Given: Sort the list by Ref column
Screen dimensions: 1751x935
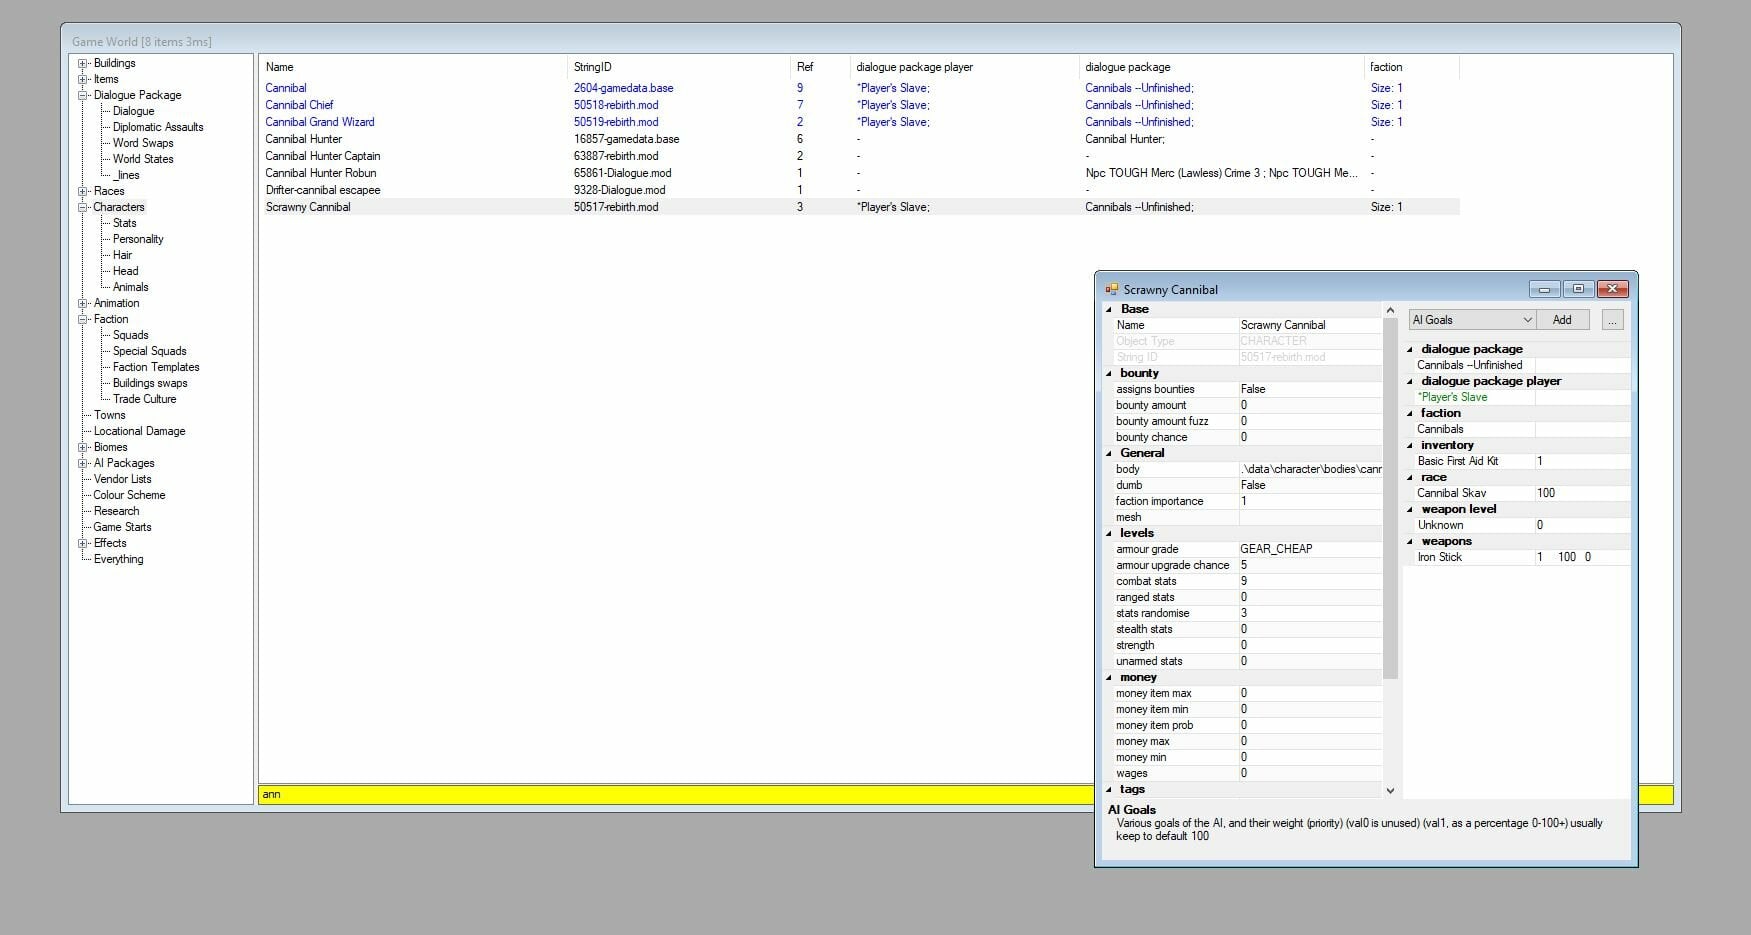Looking at the screenshot, I should [820, 67].
